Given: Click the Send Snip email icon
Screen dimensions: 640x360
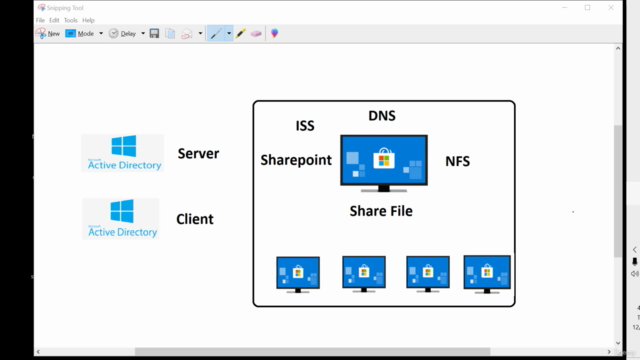Looking at the screenshot, I should (187, 33).
